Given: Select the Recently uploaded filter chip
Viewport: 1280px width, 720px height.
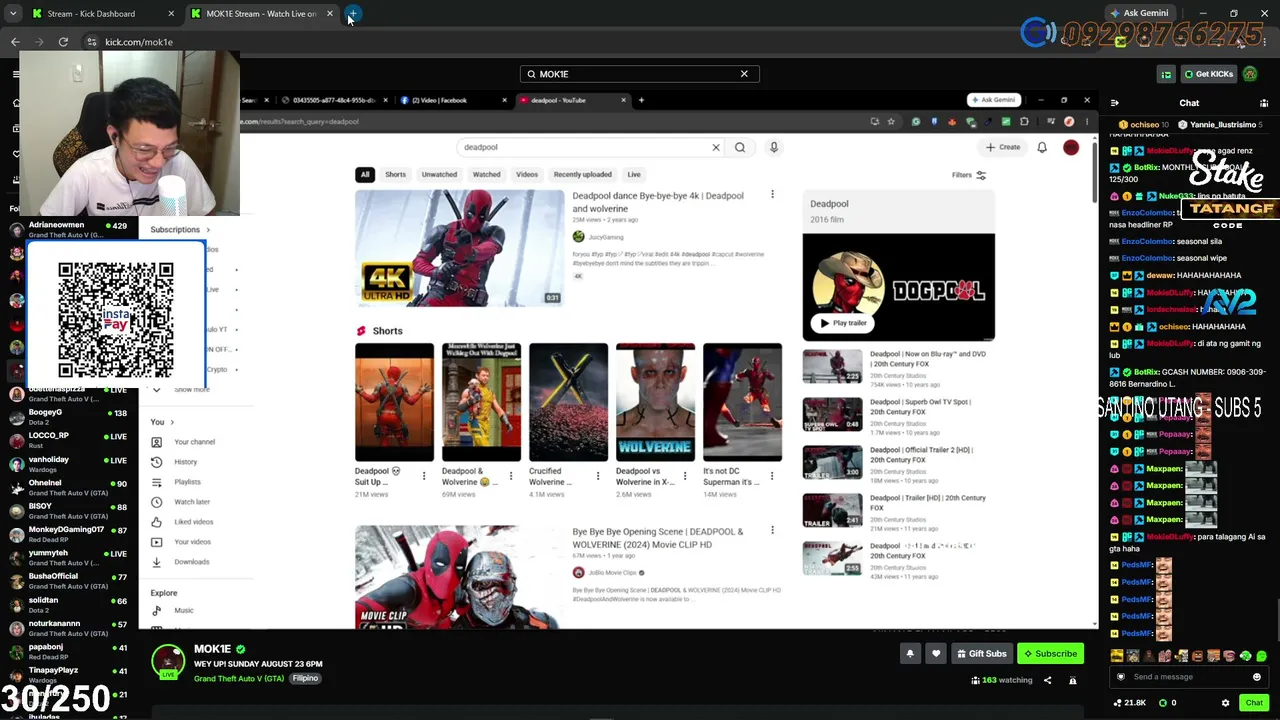Looking at the screenshot, I should [583, 175].
